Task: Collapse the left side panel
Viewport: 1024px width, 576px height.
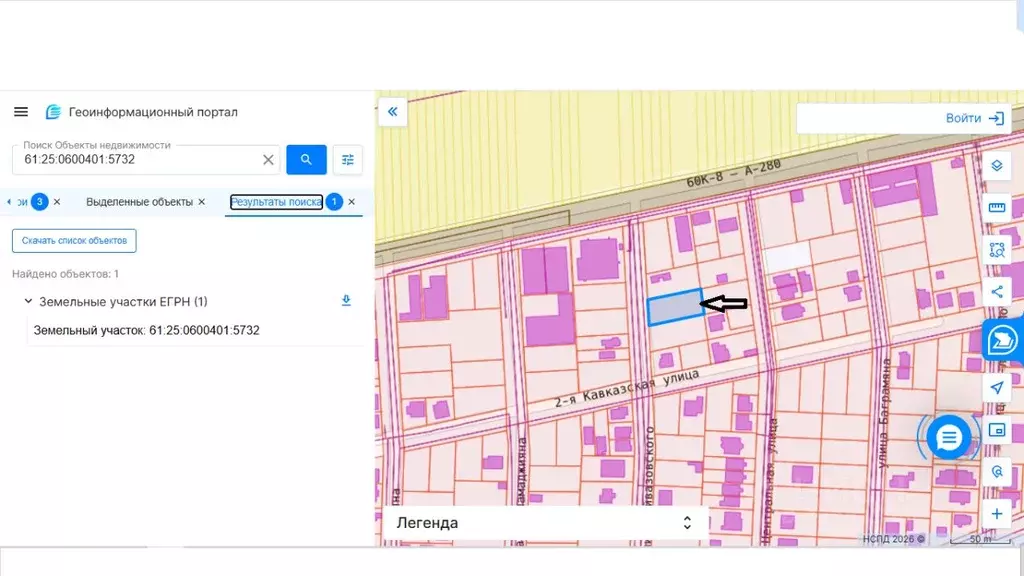Action: click(x=393, y=112)
